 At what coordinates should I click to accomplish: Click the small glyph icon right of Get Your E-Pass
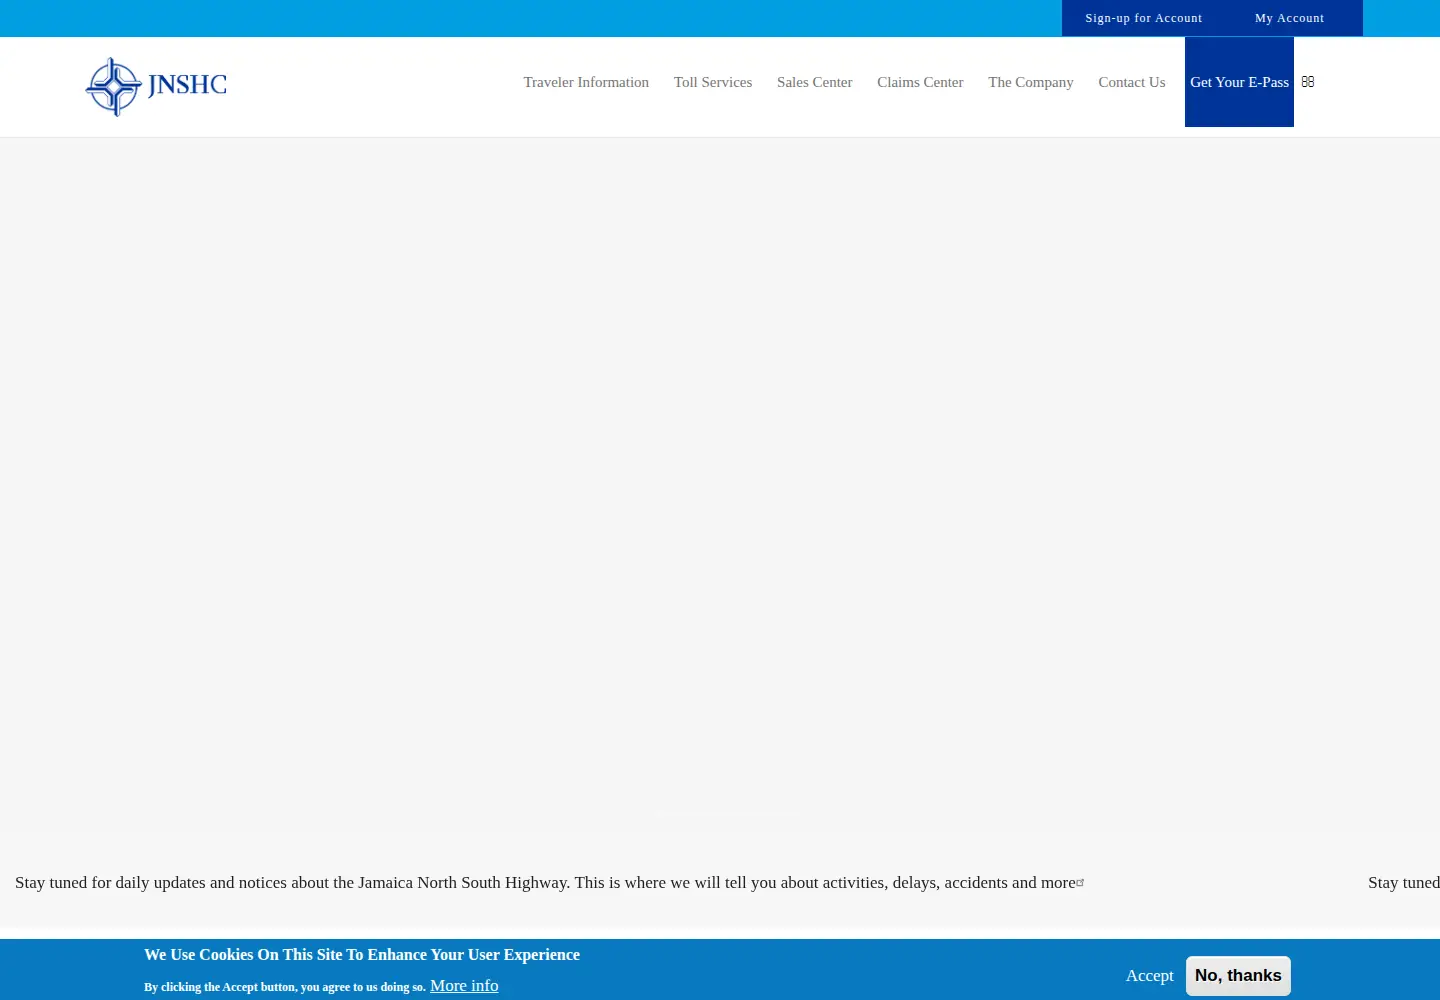point(1308,82)
